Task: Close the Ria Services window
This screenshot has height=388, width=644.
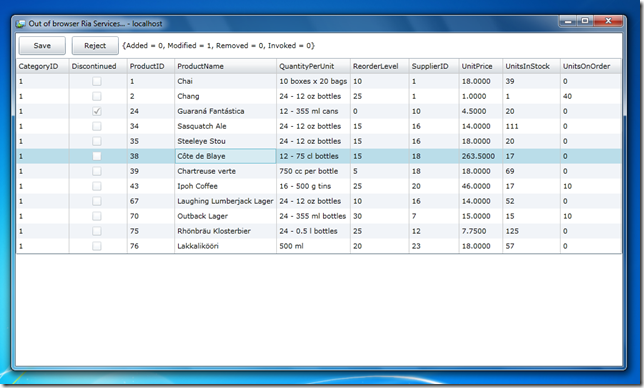Action: (x=609, y=21)
